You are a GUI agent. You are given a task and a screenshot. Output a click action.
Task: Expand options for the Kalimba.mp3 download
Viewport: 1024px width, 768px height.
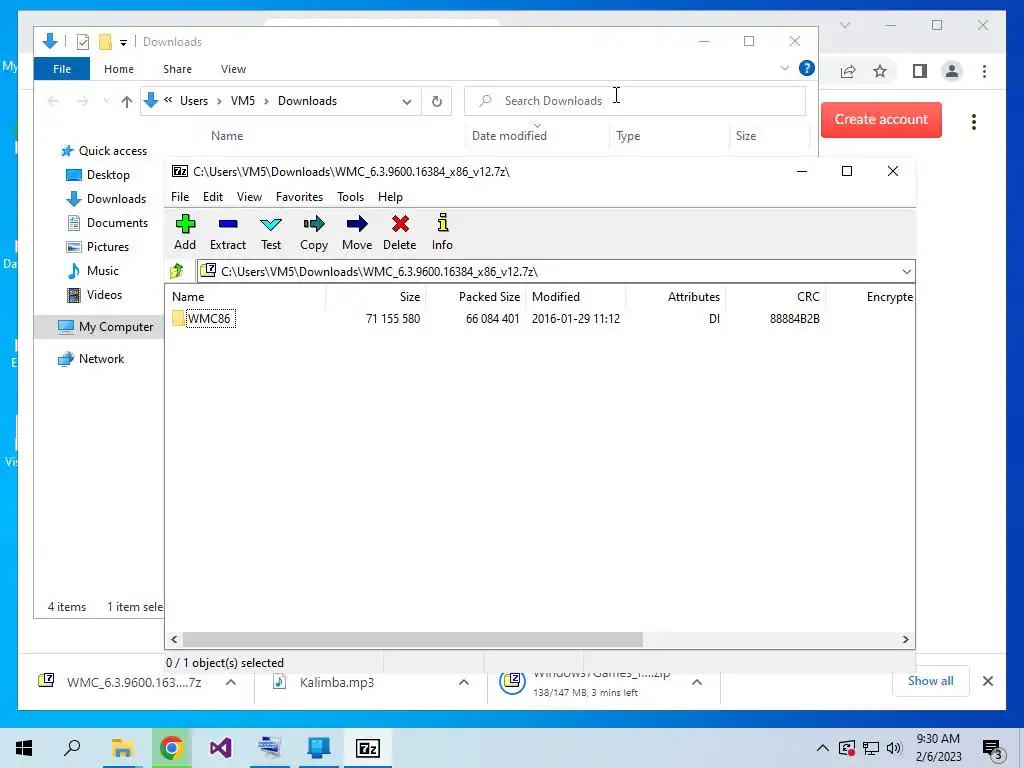(x=464, y=682)
